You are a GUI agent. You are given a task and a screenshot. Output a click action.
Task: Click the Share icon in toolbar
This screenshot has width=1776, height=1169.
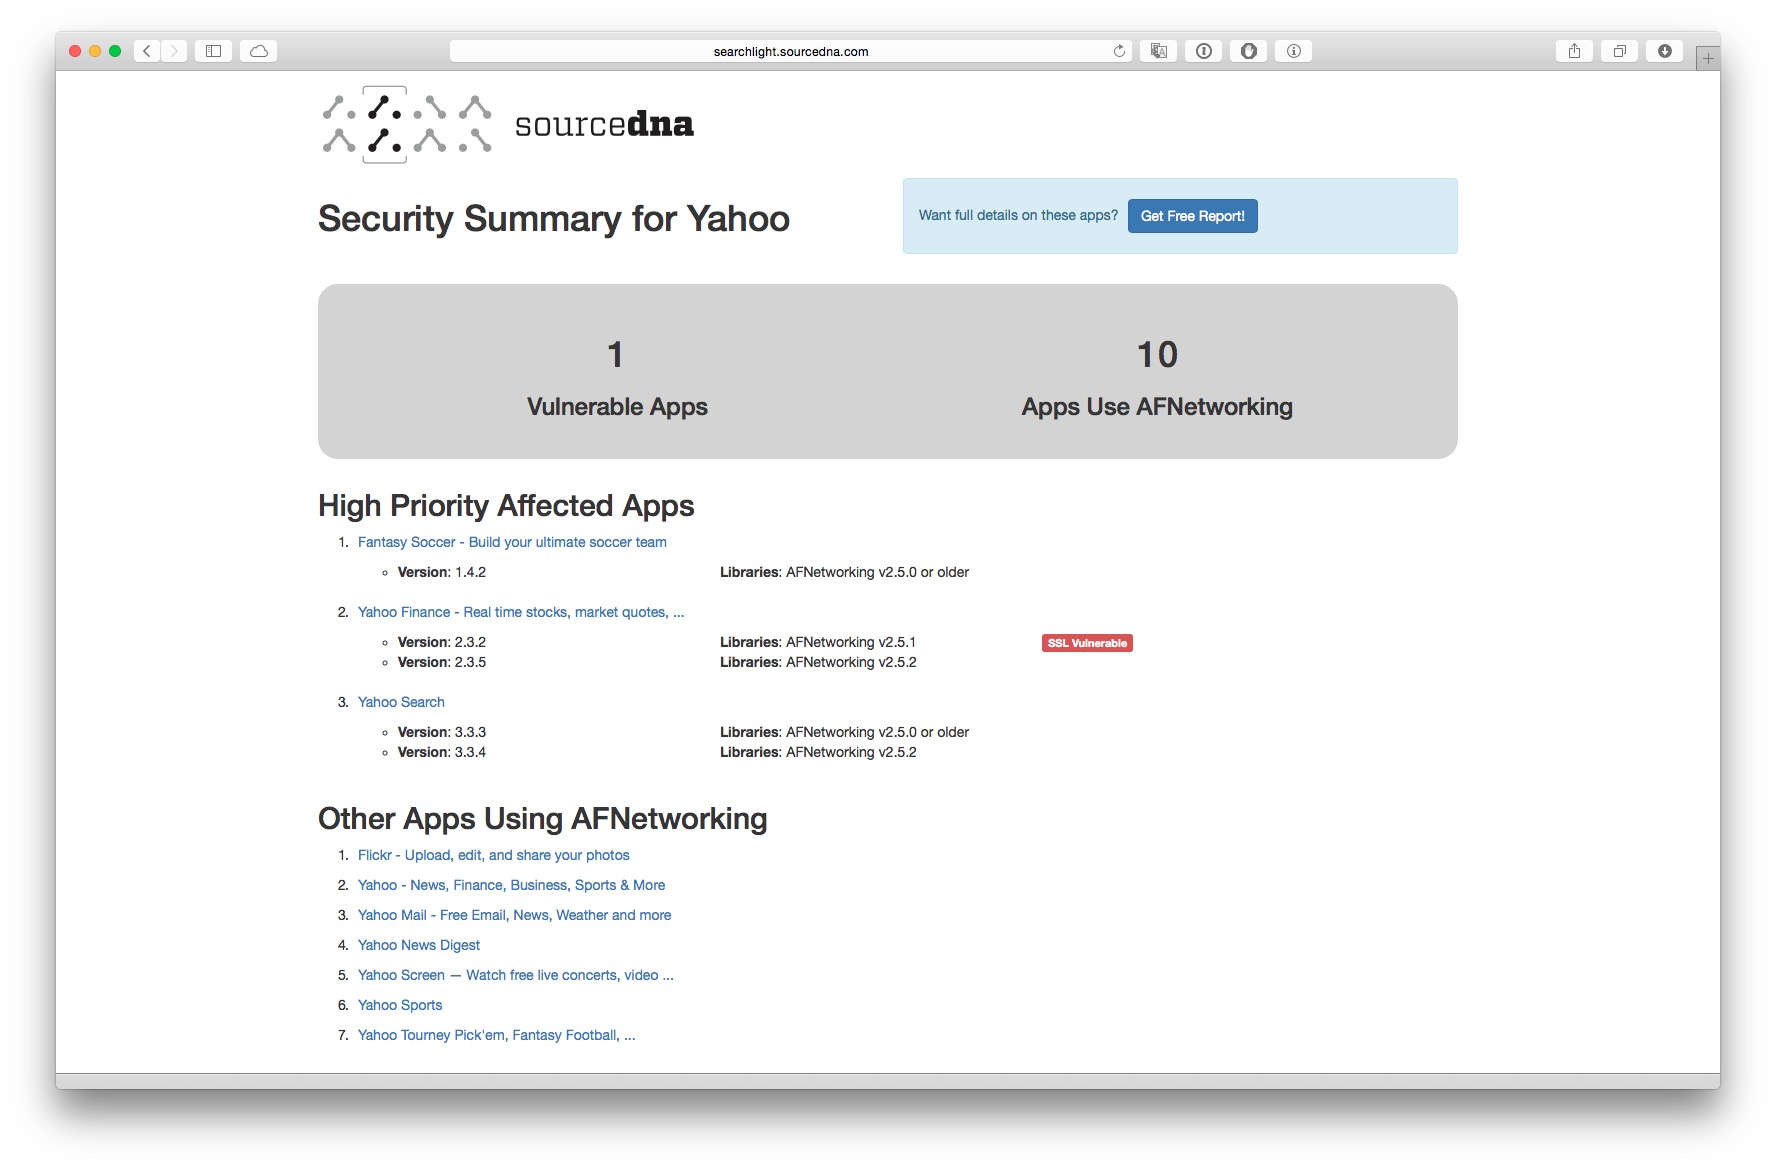point(1574,51)
